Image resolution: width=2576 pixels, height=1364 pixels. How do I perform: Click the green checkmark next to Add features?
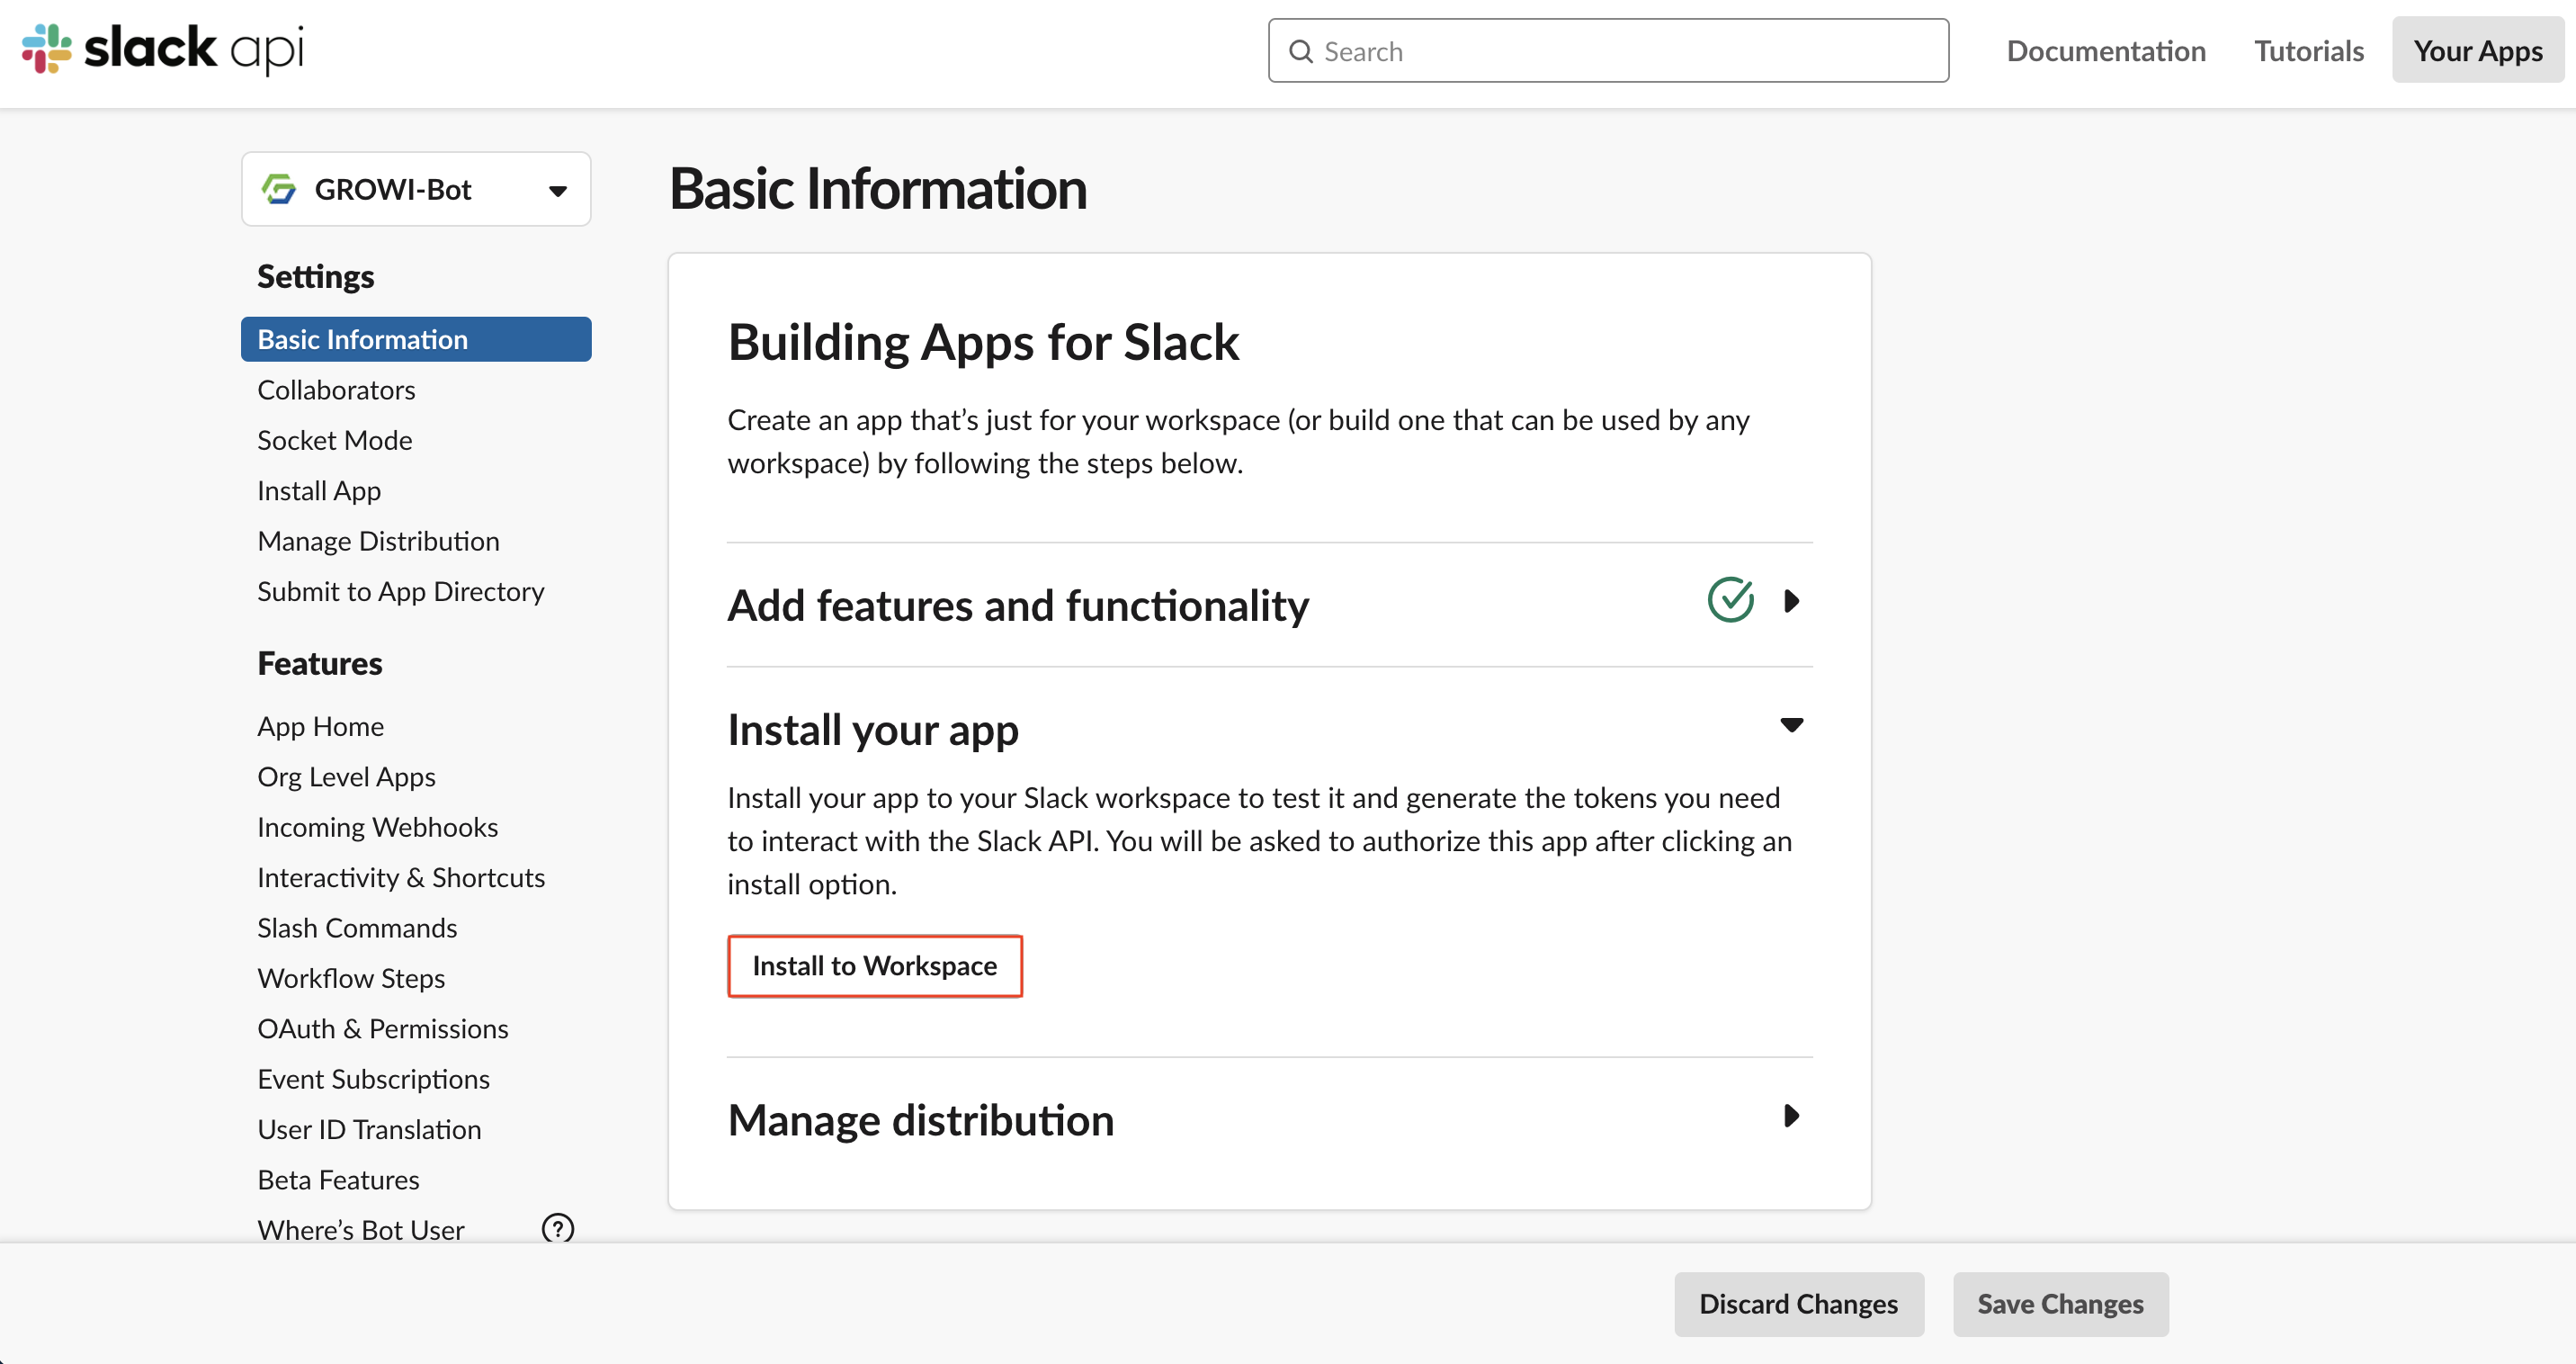pos(1730,600)
